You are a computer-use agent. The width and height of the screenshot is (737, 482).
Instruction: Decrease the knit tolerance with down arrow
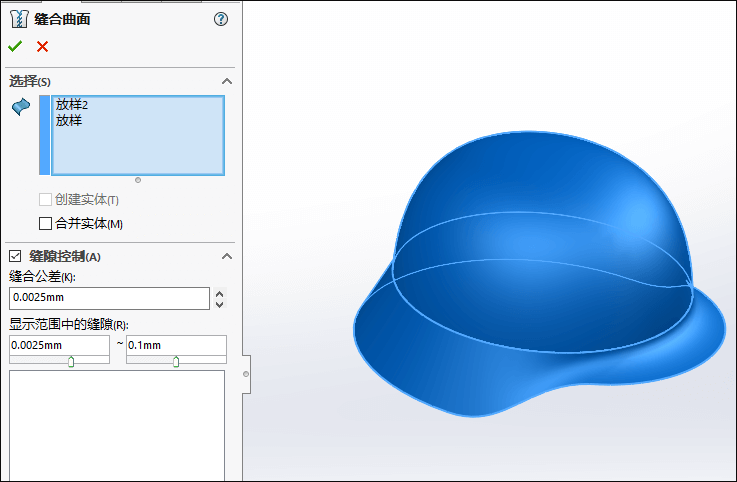pyautogui.click(x=220, y=304)
